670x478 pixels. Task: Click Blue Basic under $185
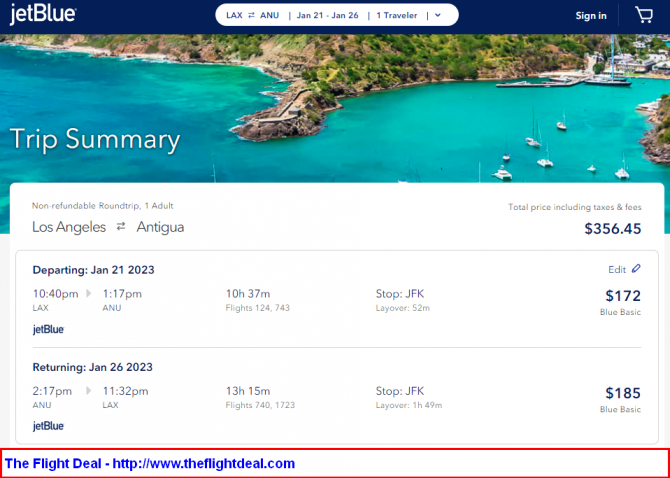[x=620, y=409]
